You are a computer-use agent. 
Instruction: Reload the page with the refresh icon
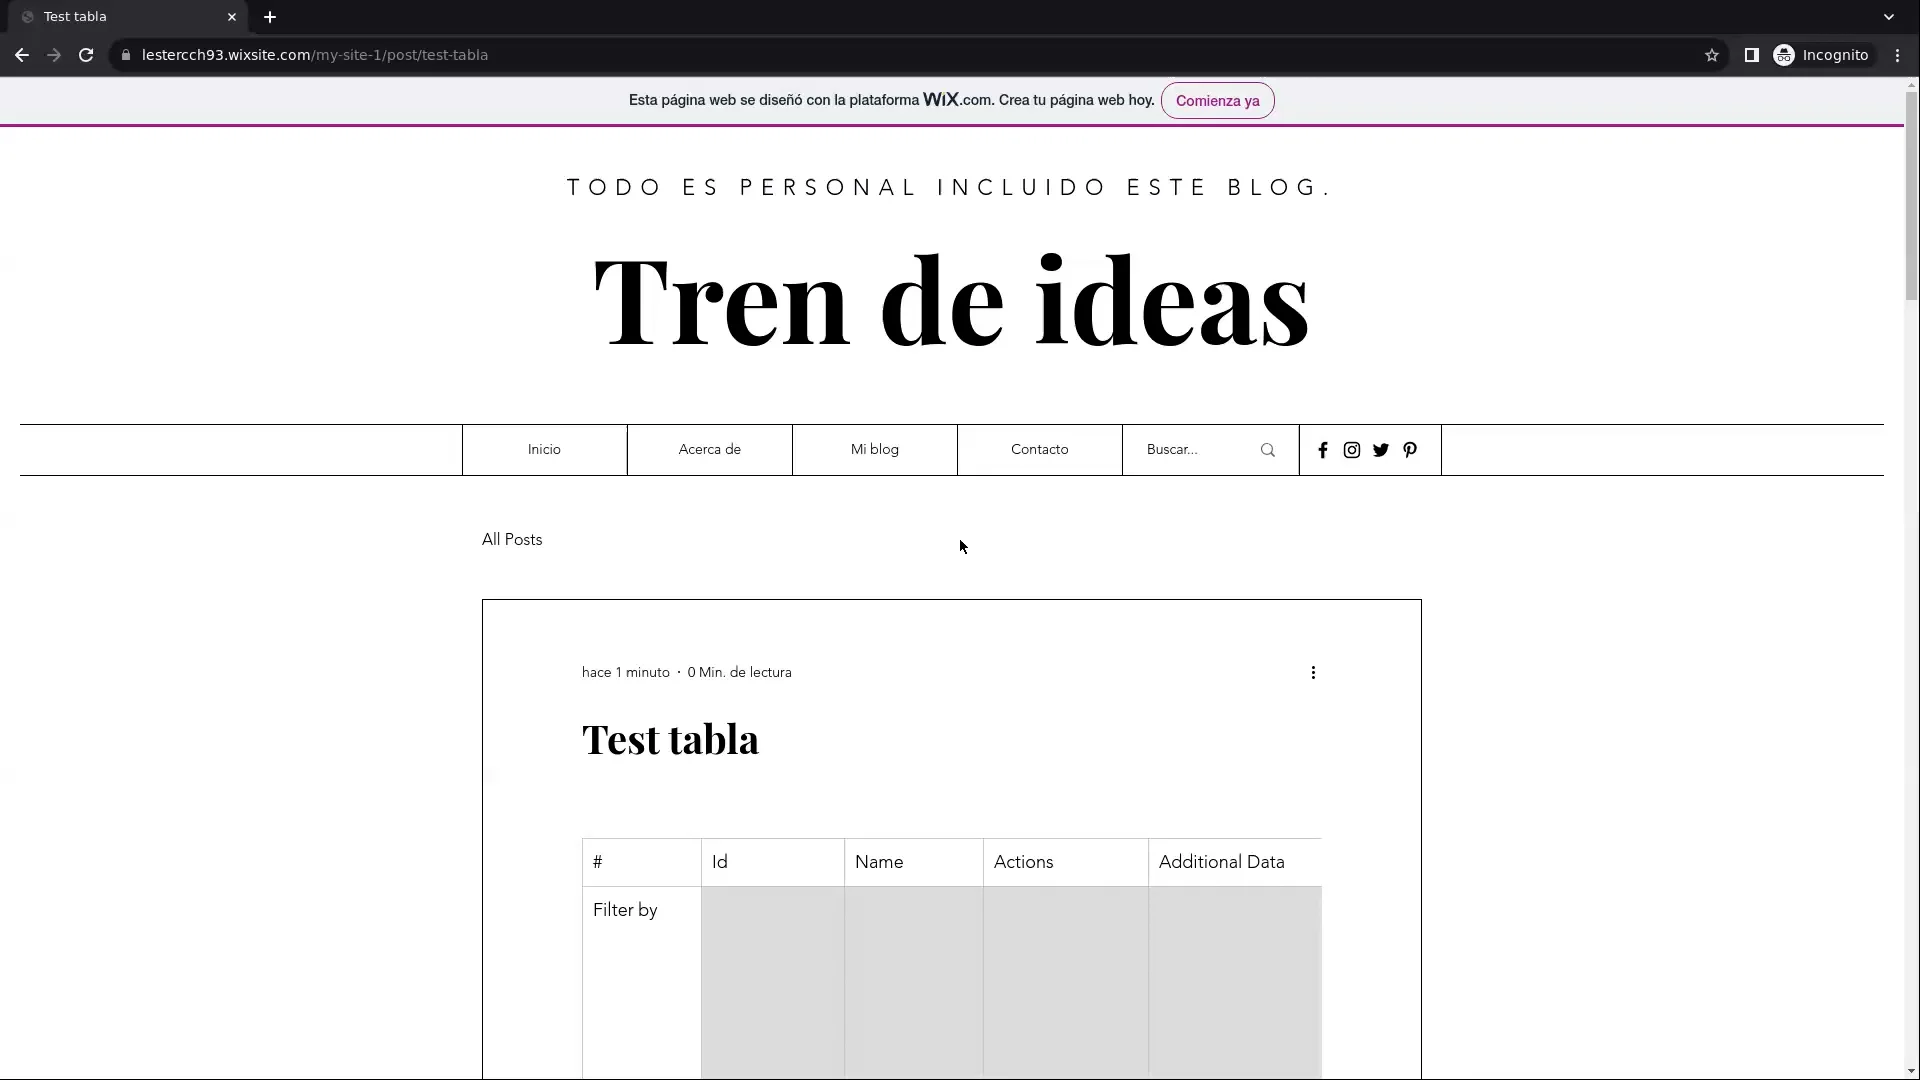86,55
